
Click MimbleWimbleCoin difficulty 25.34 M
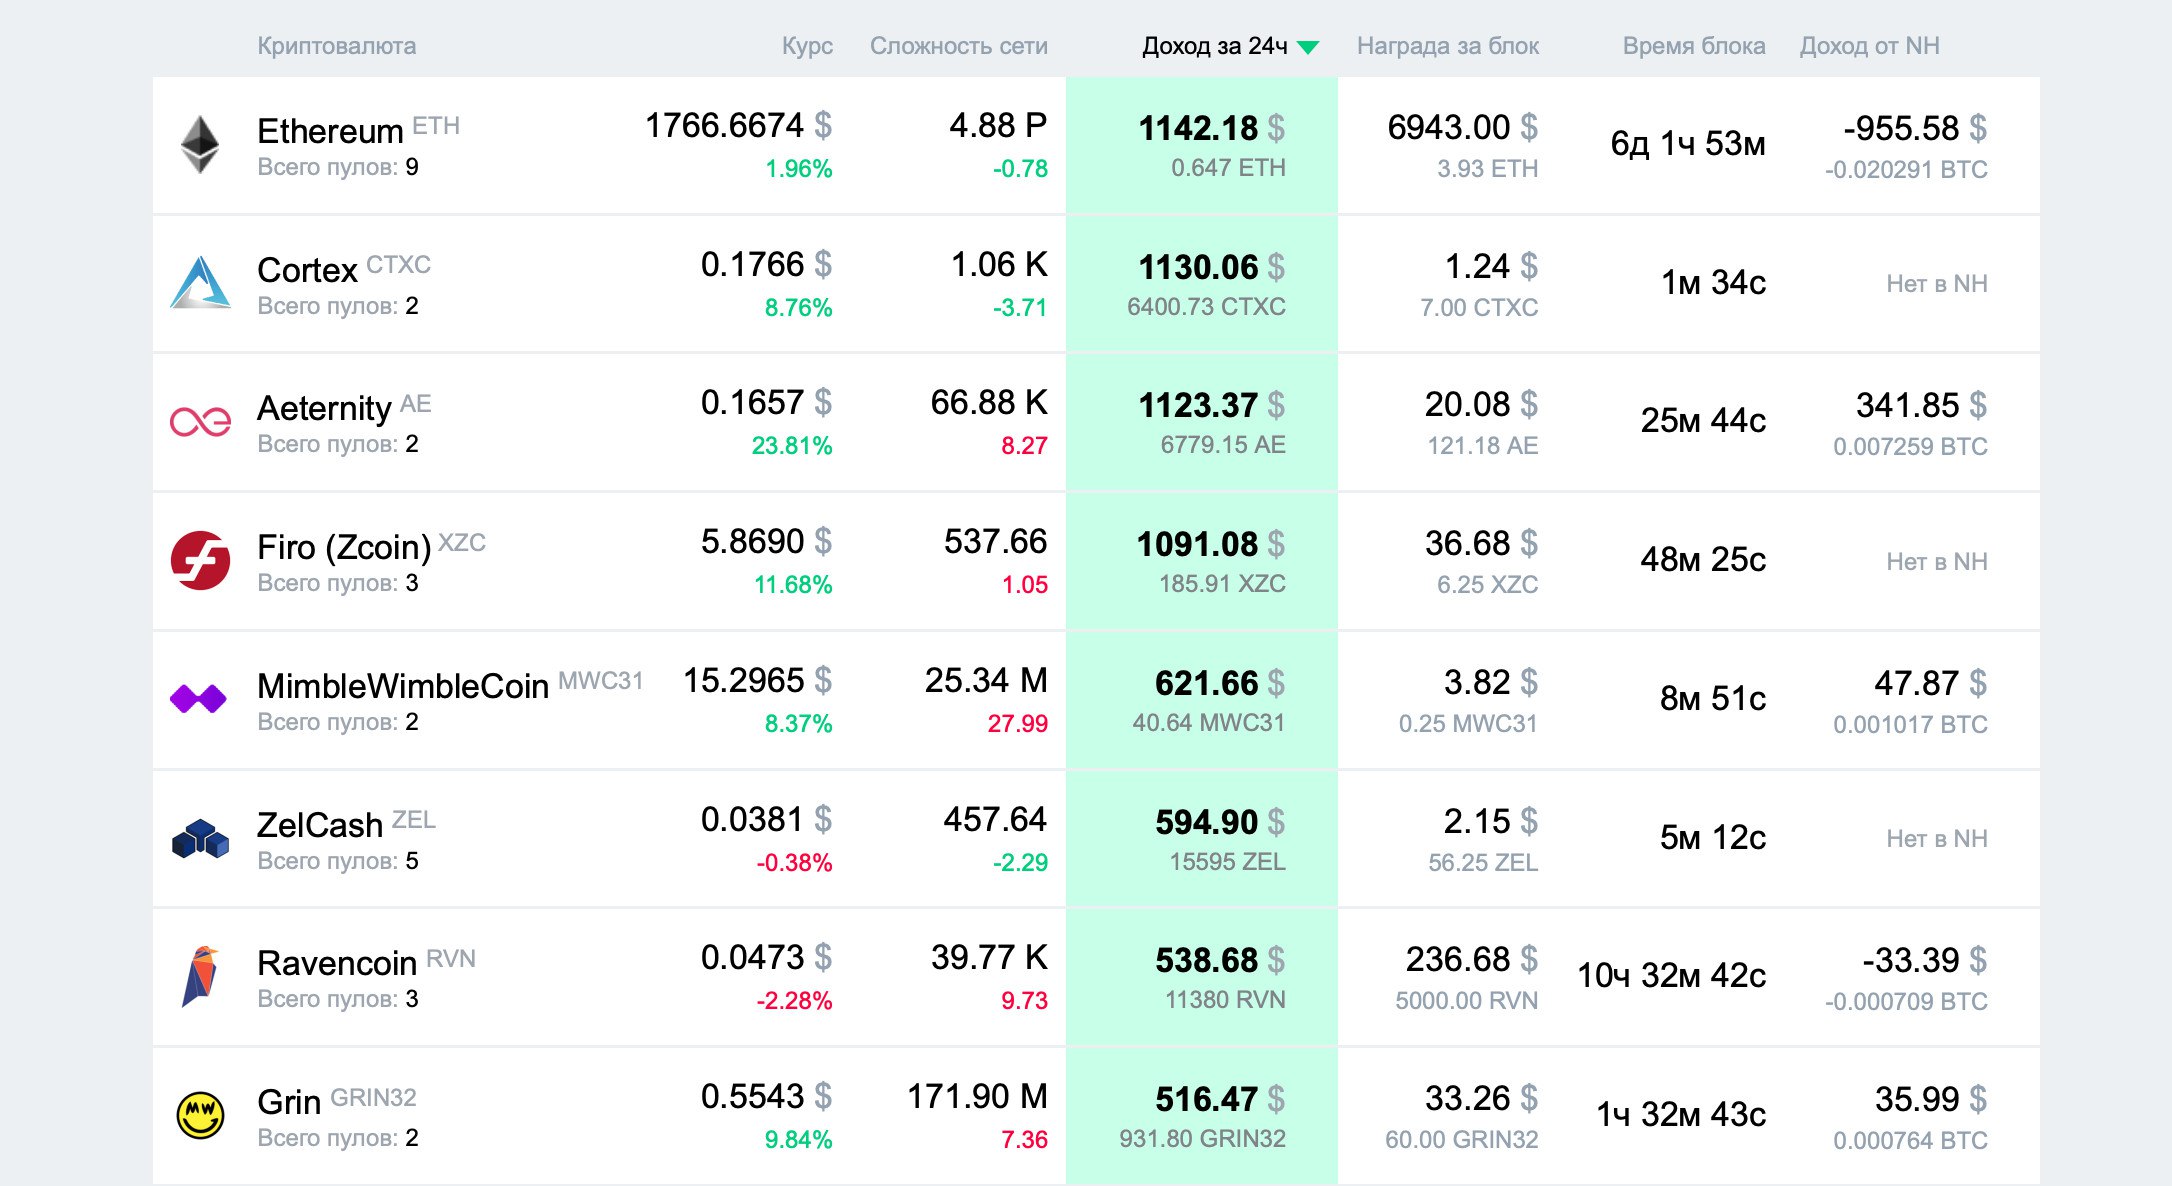[x=985, y=681]
